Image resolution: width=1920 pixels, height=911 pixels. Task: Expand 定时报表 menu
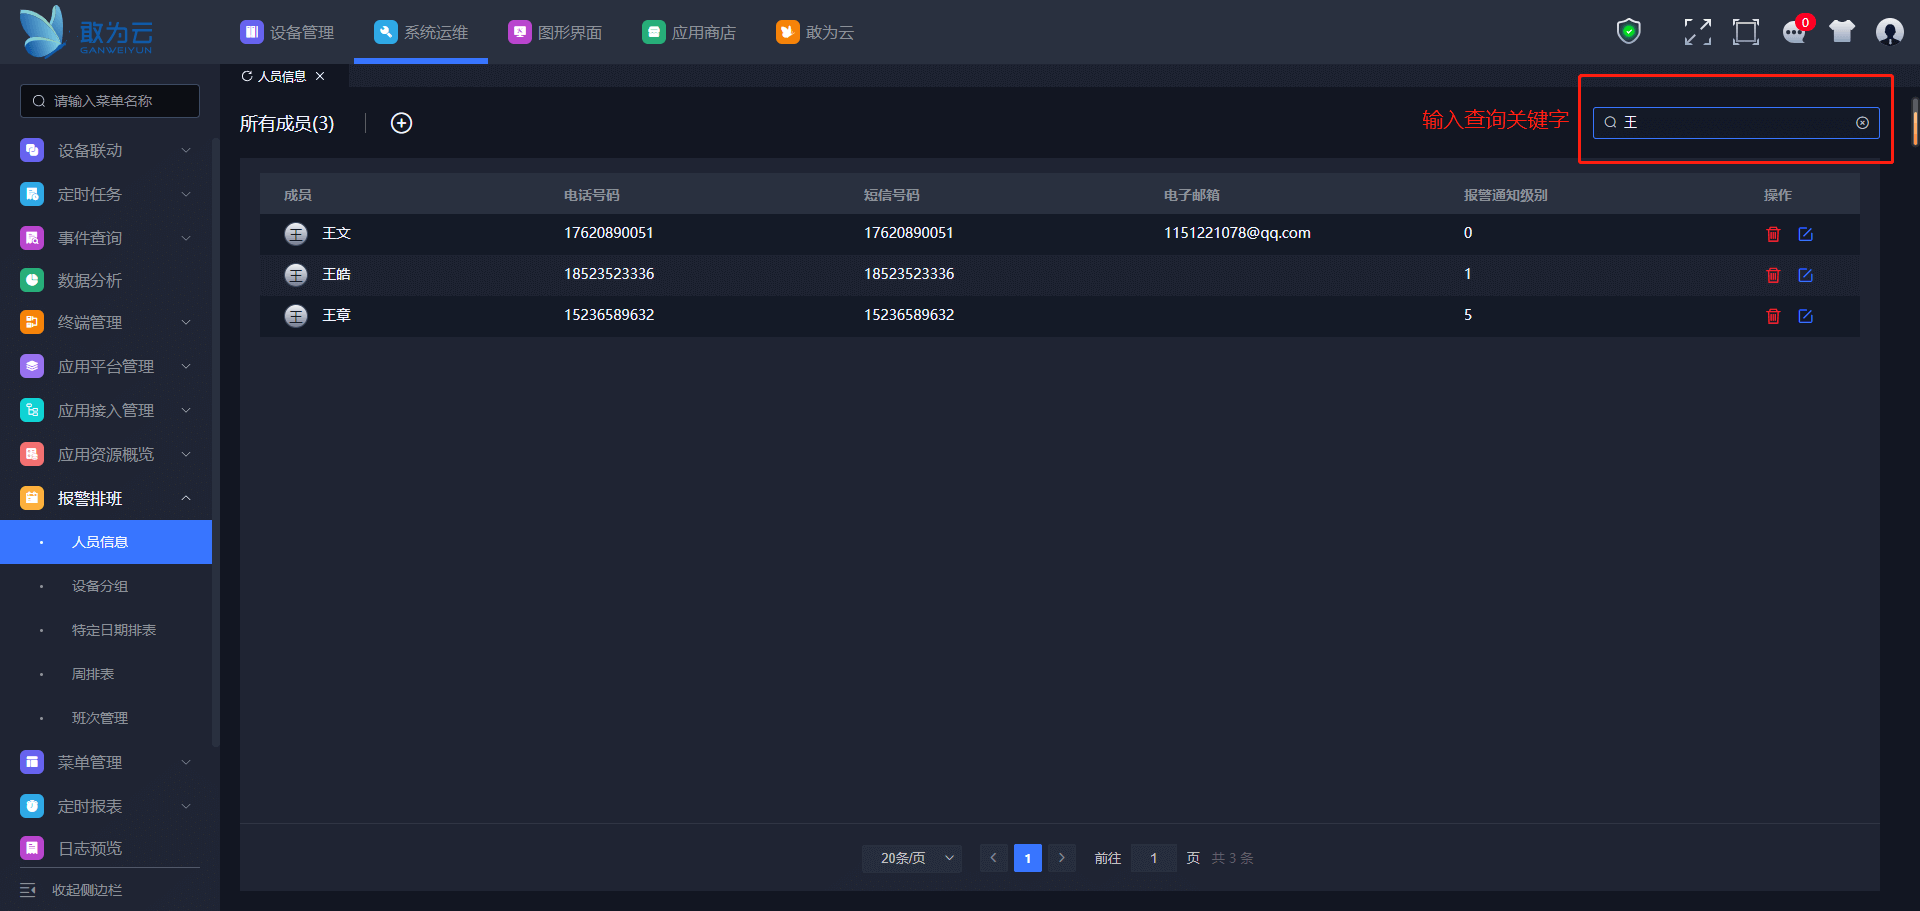[106, 806]
